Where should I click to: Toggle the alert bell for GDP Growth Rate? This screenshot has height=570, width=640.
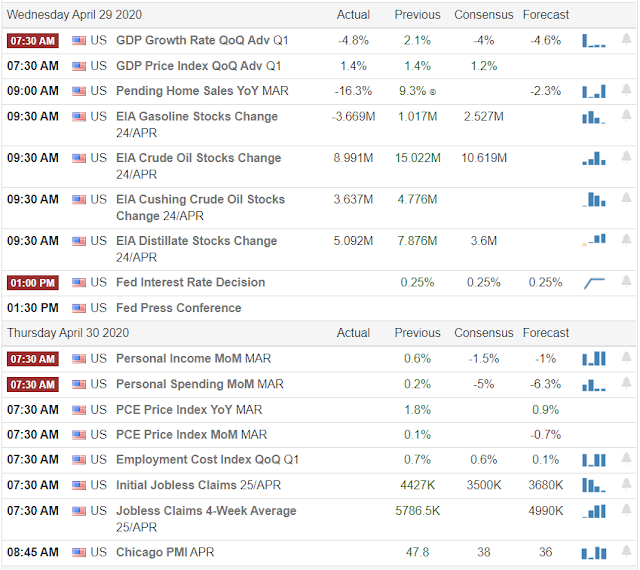click(627, 41)
